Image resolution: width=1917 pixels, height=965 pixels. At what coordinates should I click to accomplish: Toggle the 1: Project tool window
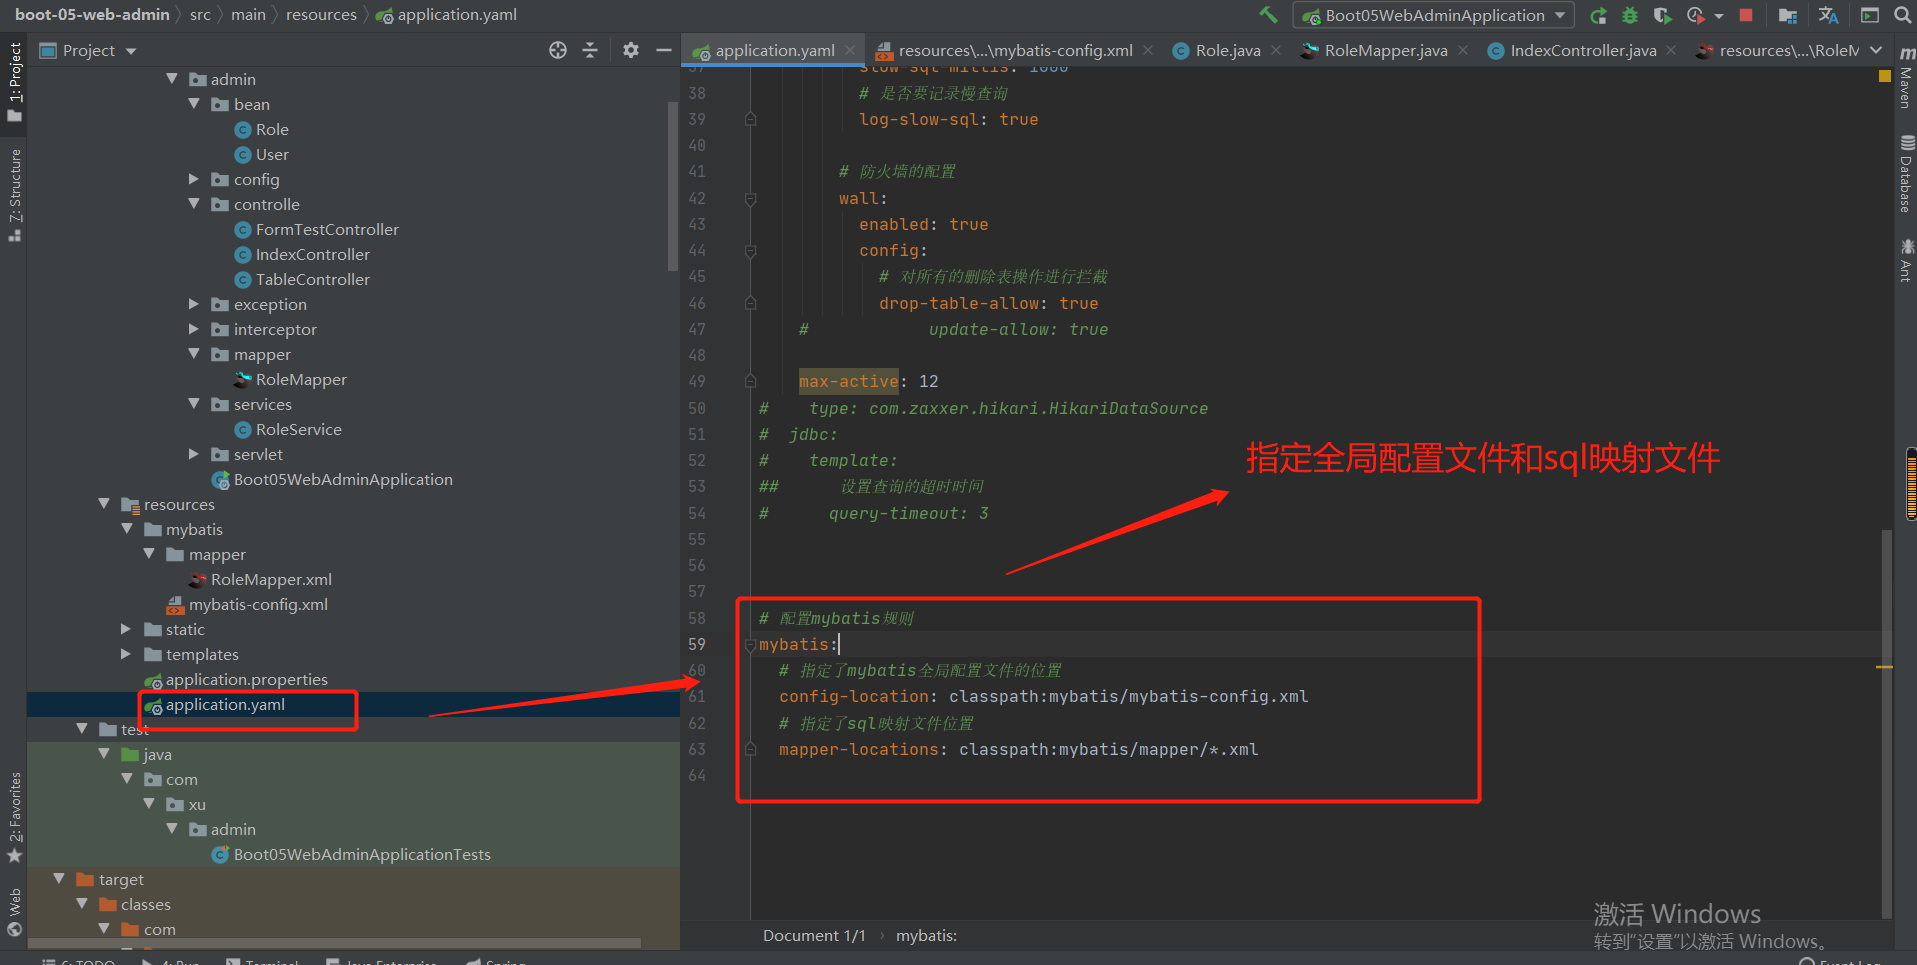click(x=14, y=82)
